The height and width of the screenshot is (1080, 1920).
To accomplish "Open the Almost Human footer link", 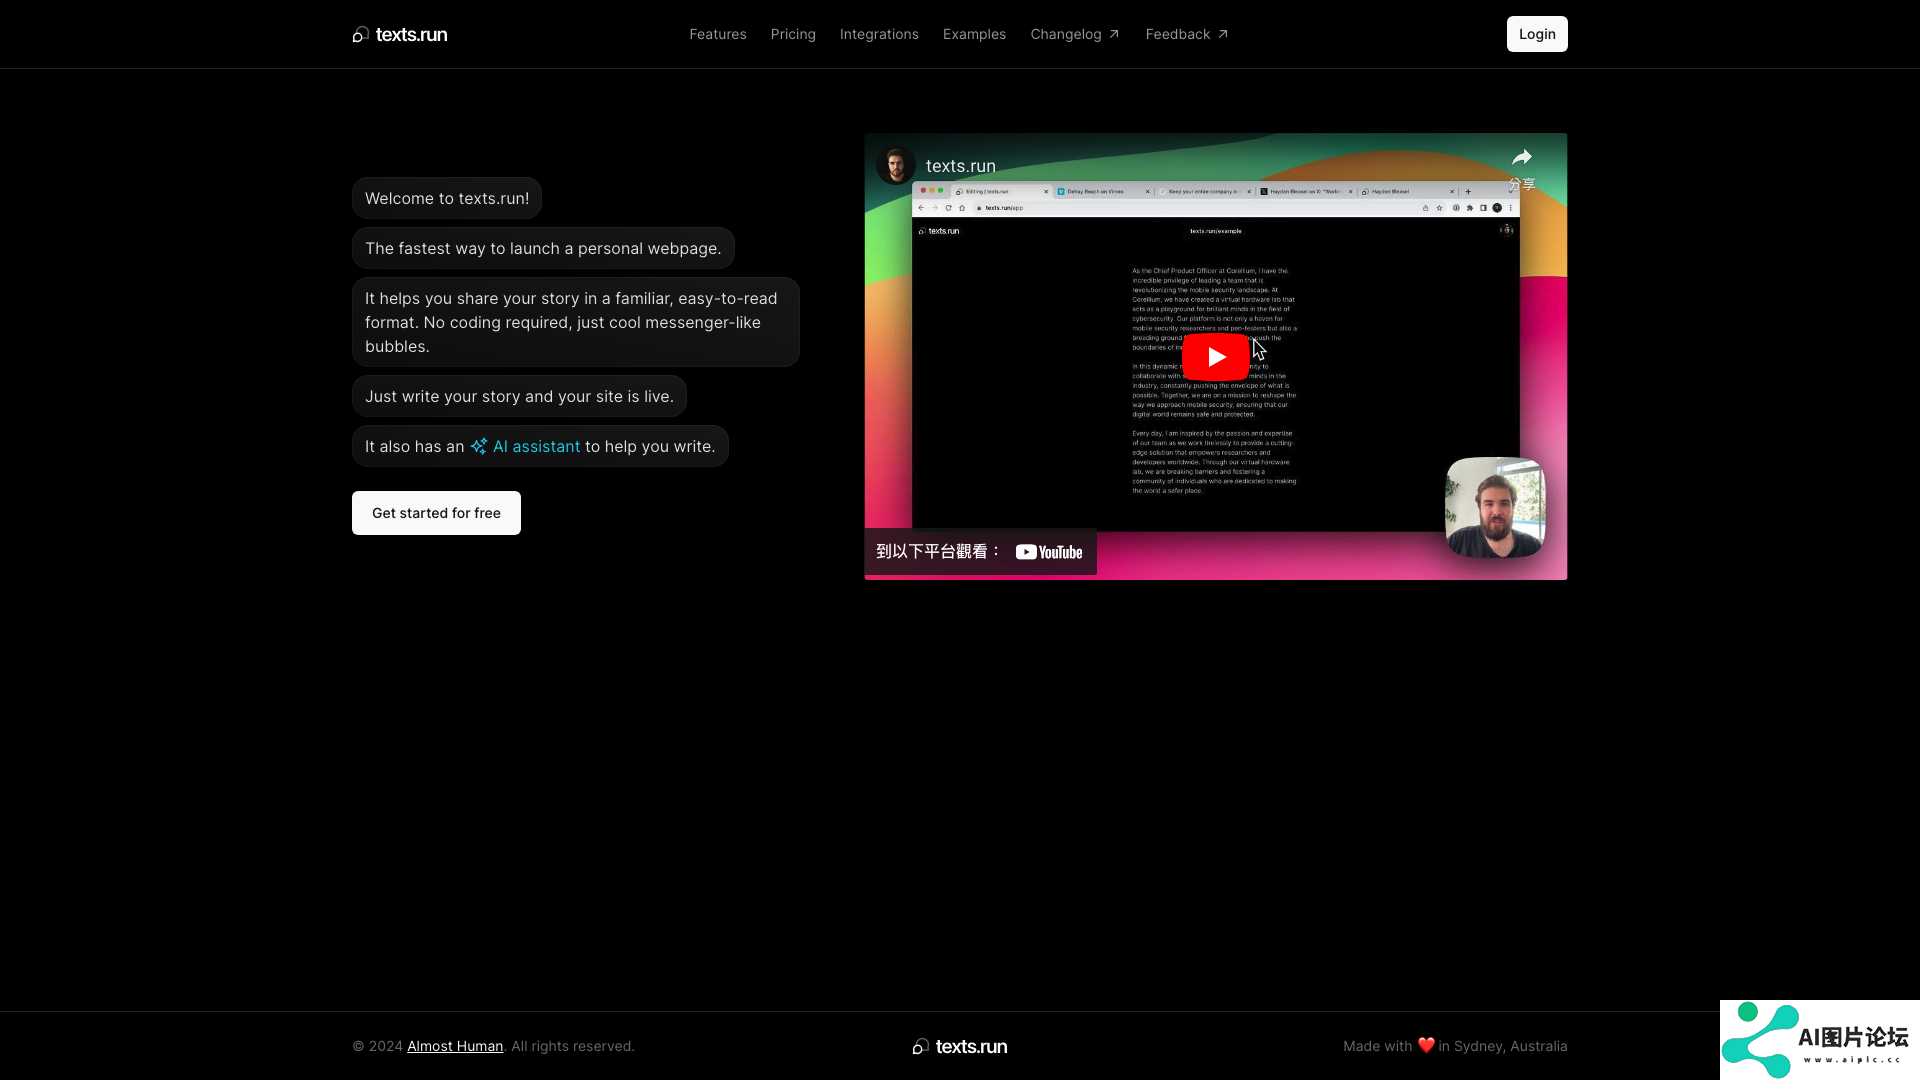I will click(x=455, y=1046).
